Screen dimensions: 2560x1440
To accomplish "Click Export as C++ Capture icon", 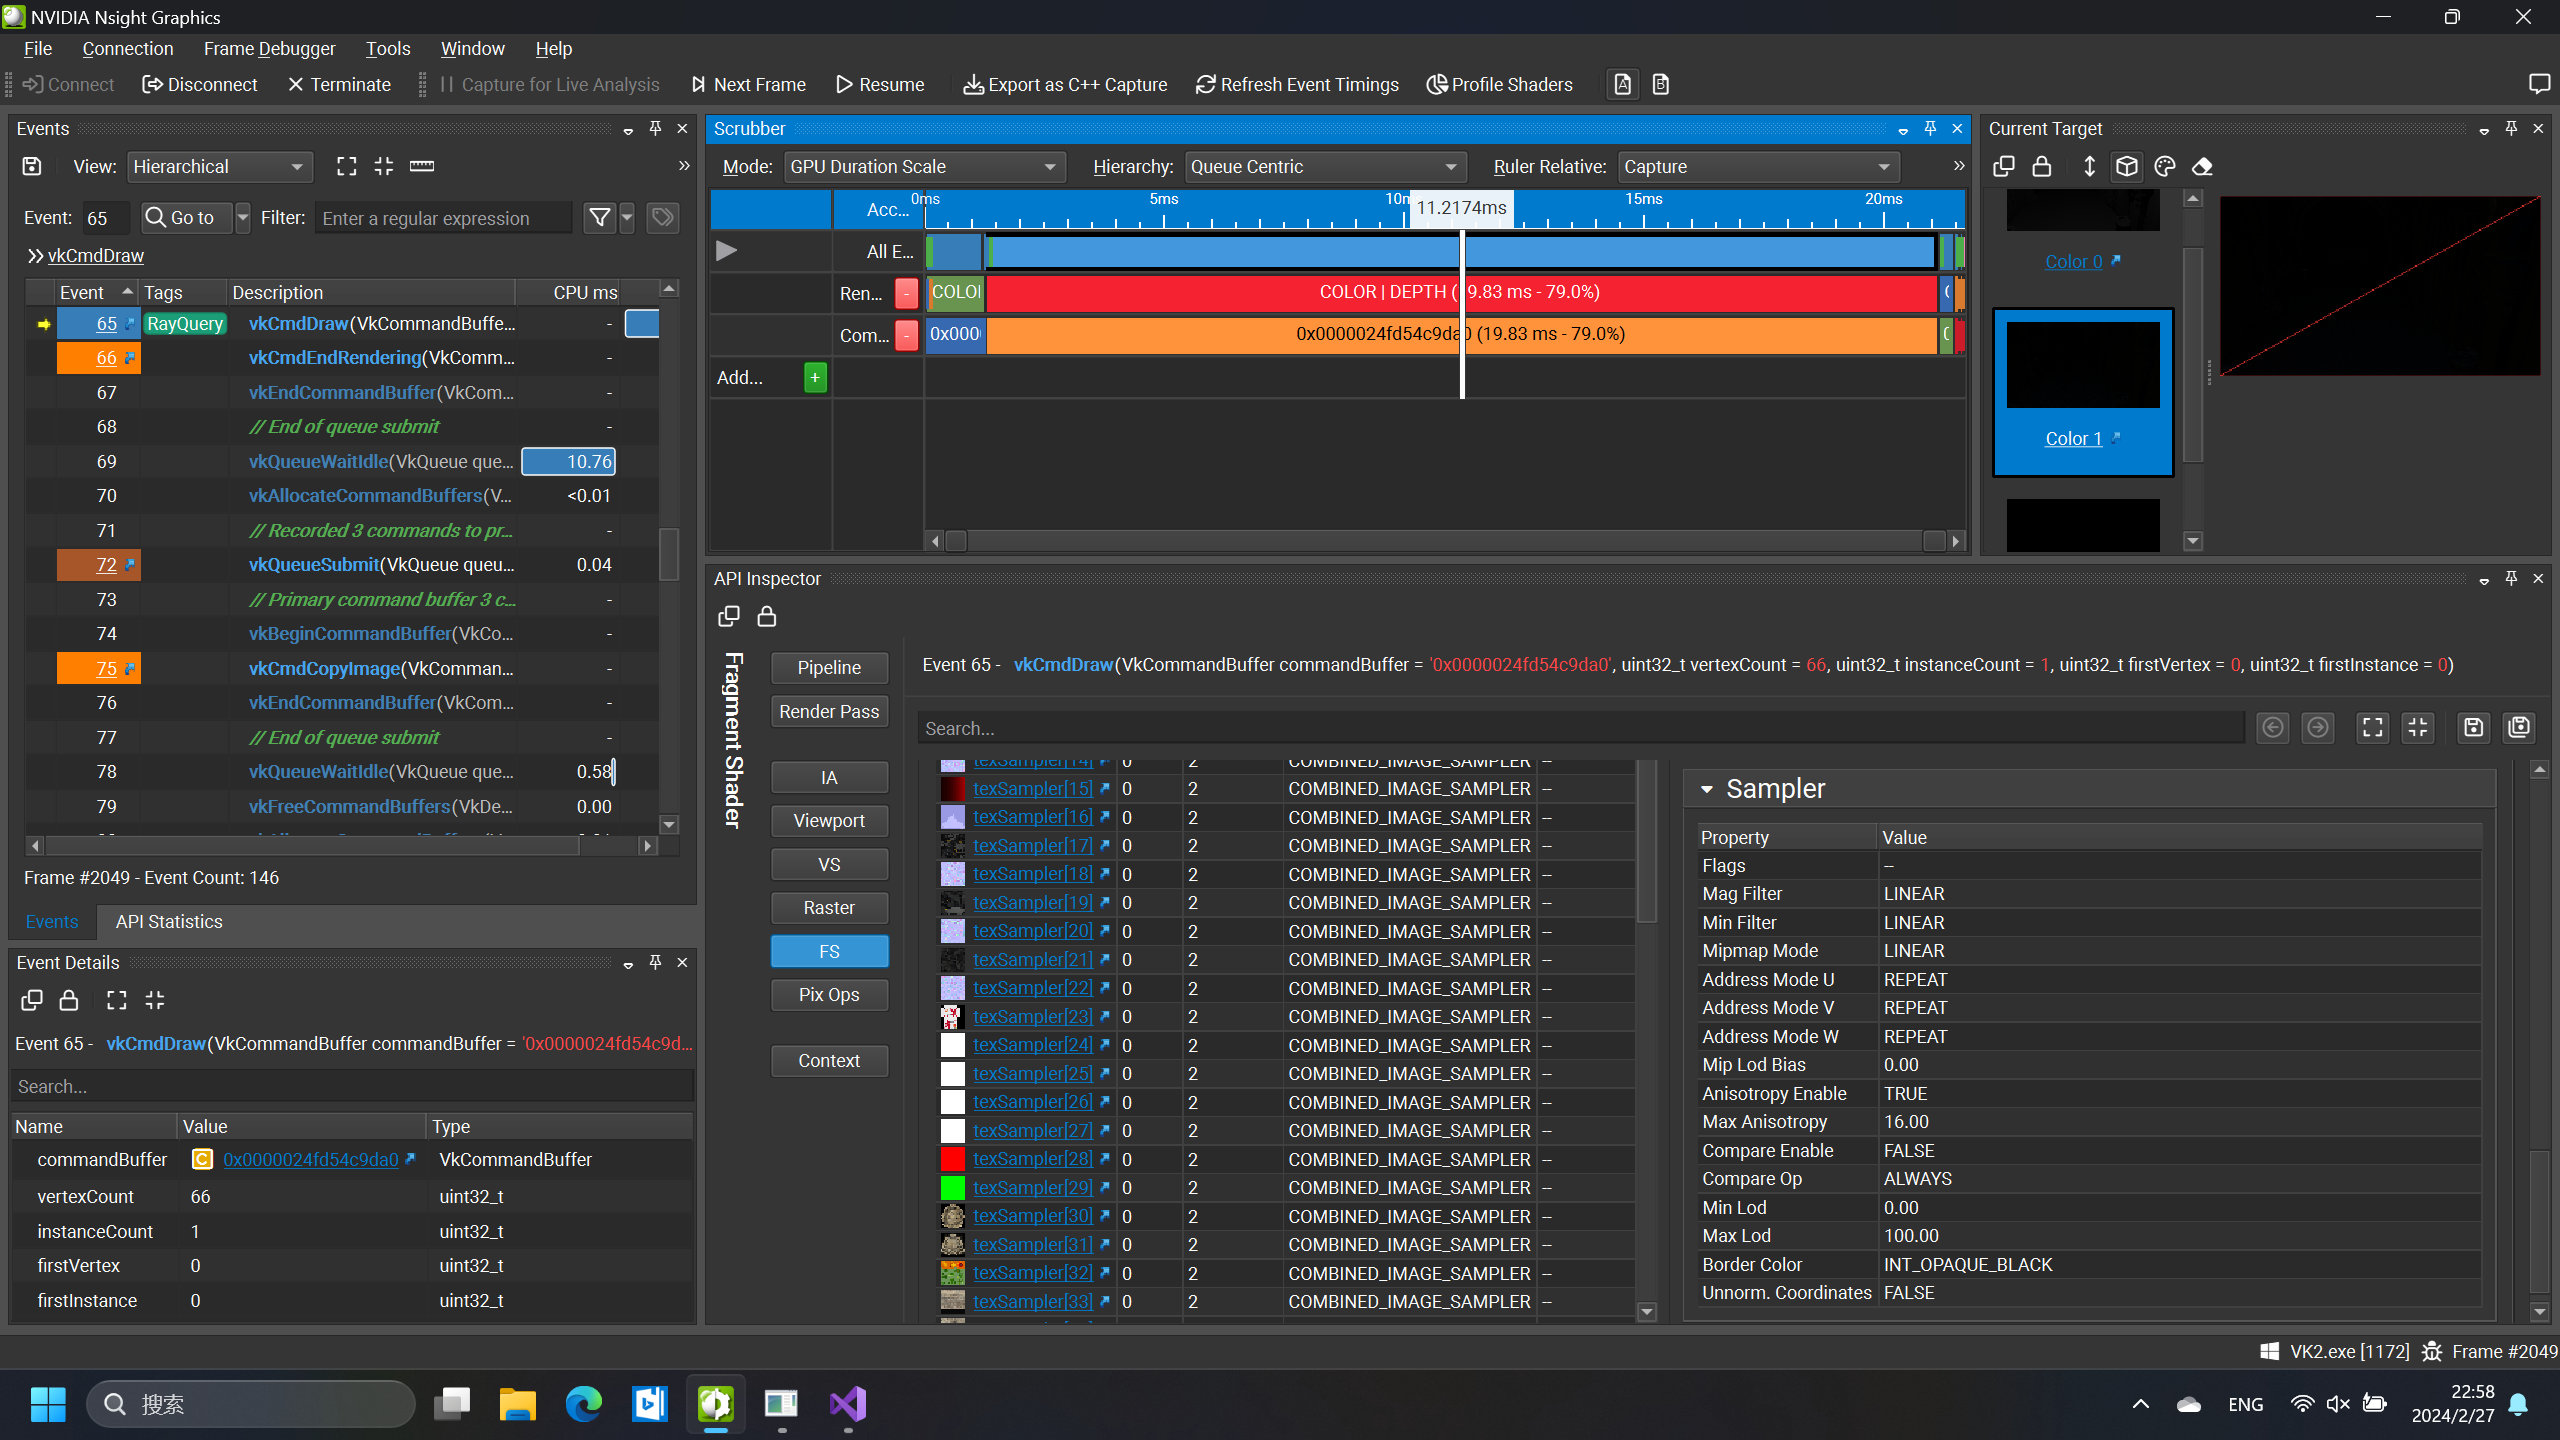I will pos(972,85).
